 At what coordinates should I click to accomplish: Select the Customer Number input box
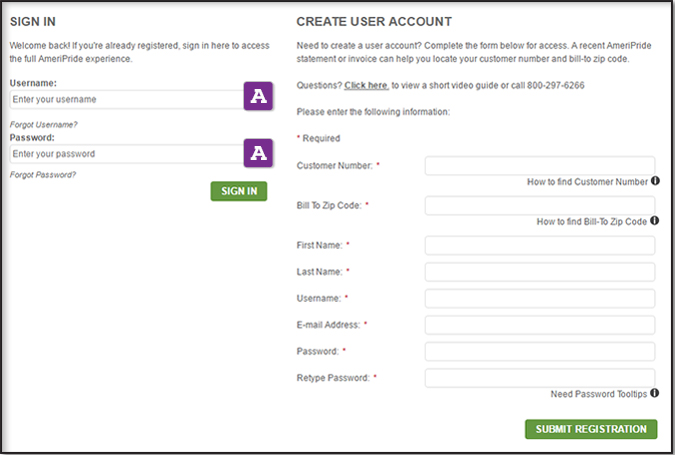(x=539, y=165)
